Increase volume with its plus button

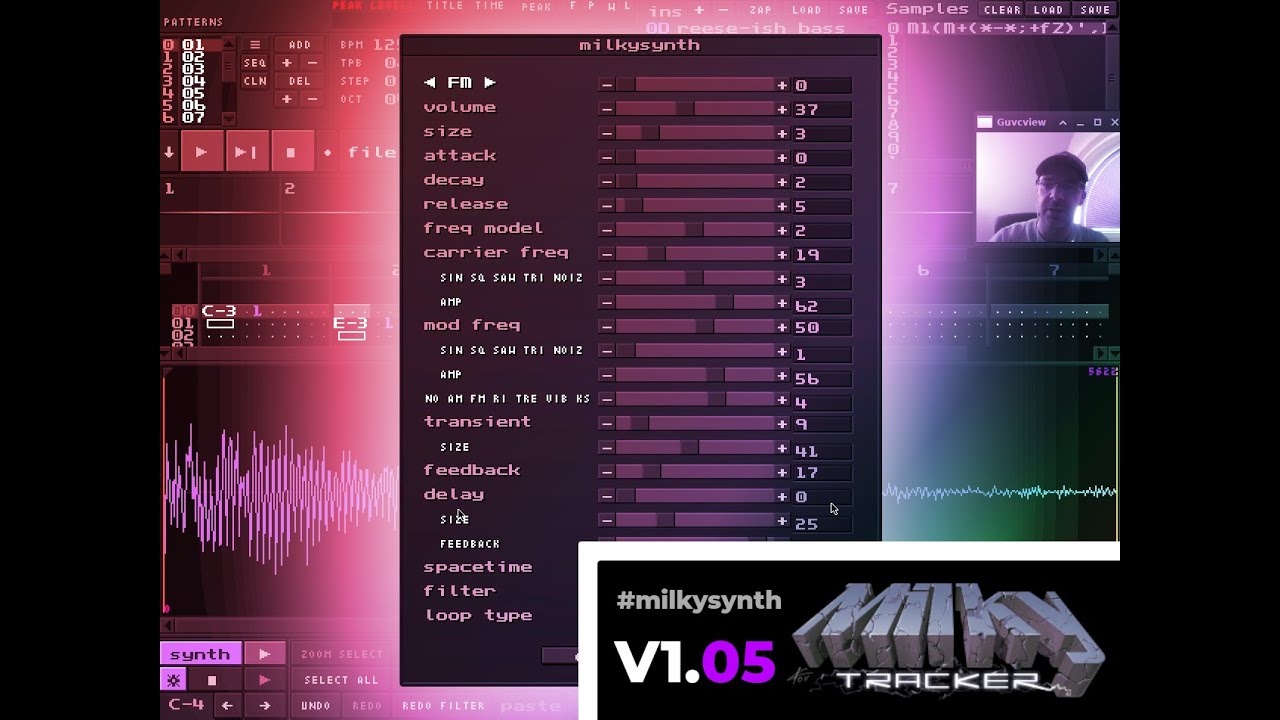click(x=782, y=109)
